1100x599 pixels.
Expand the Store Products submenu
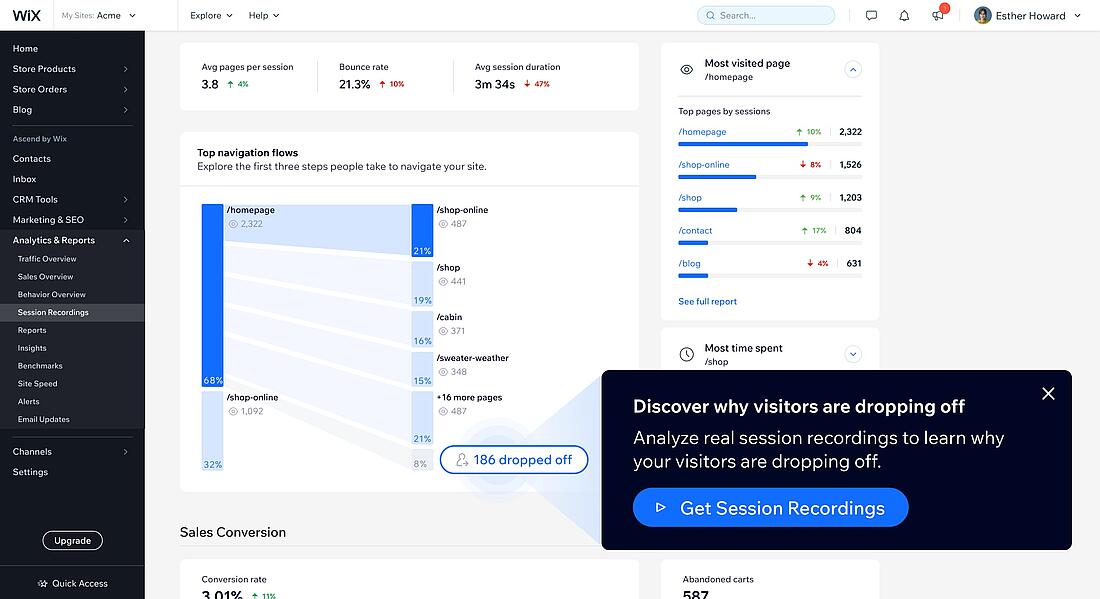(126, 69)
